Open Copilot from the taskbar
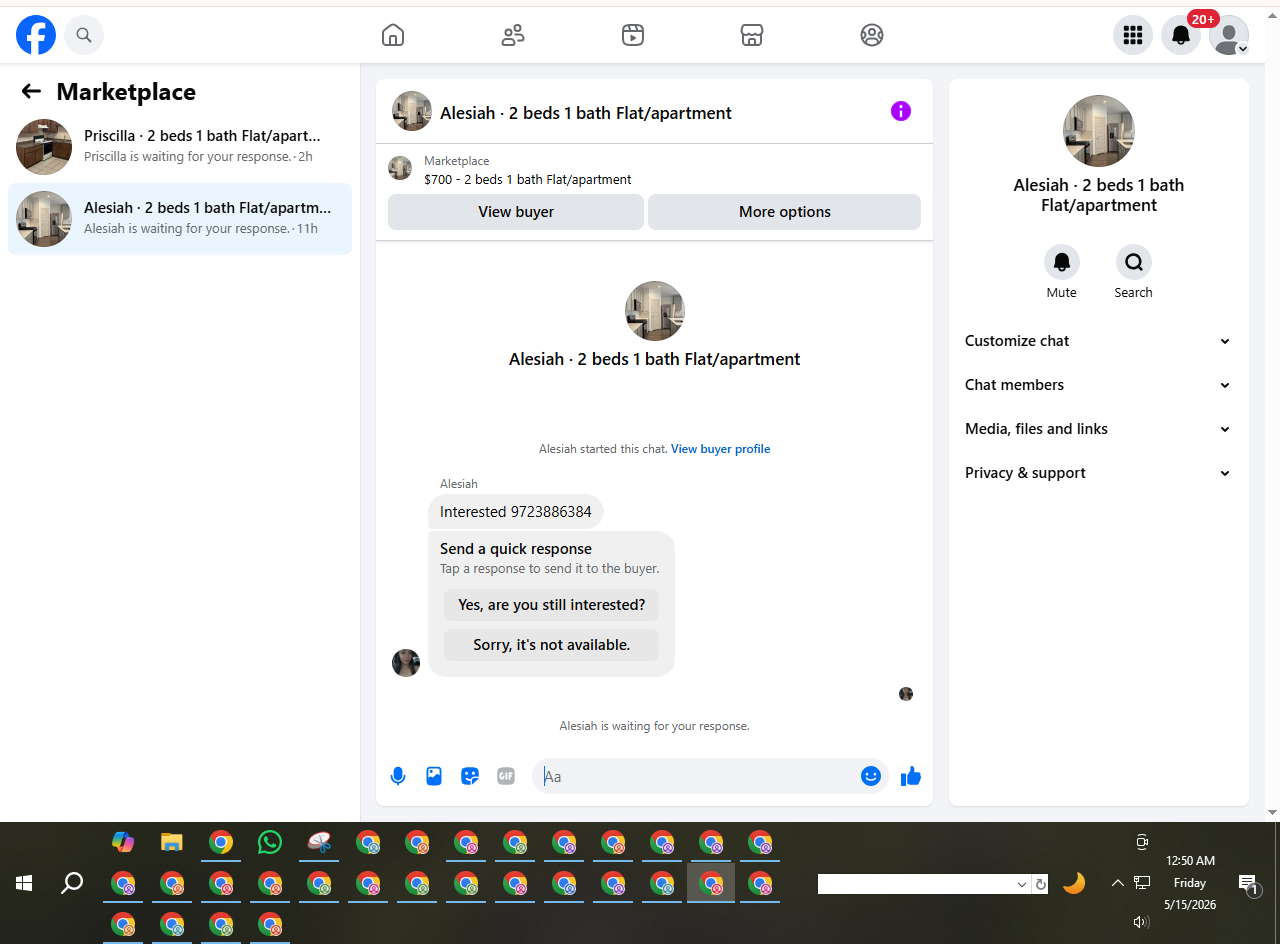 click(123, 842)
